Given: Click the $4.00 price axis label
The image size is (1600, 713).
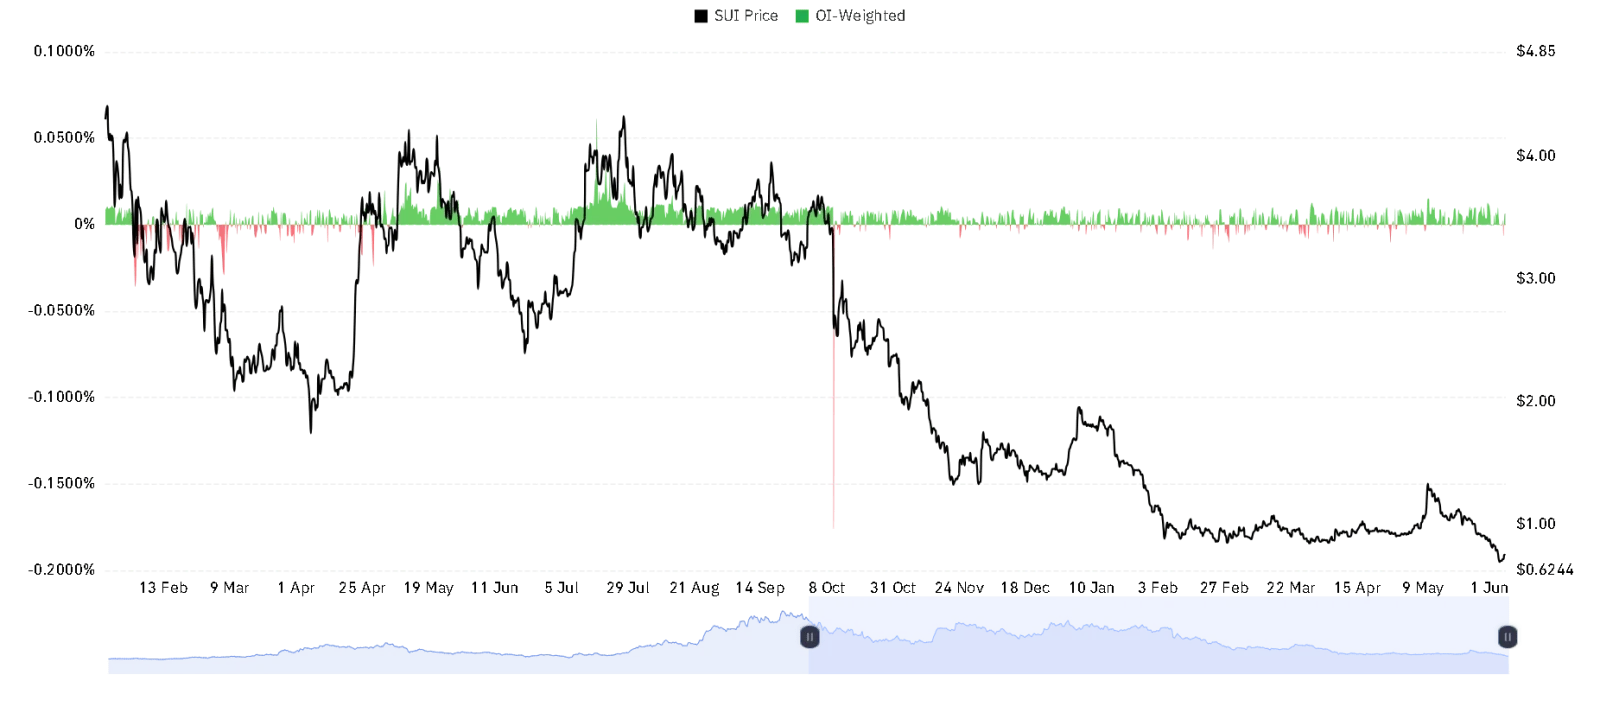Looking at the screenshot, I should pos(1536,156).
